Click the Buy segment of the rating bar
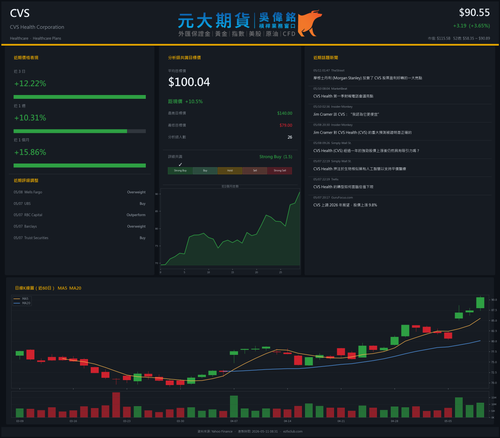Viewport: 500px width, 438px height. pyautogui.click(x=205, y=171)
